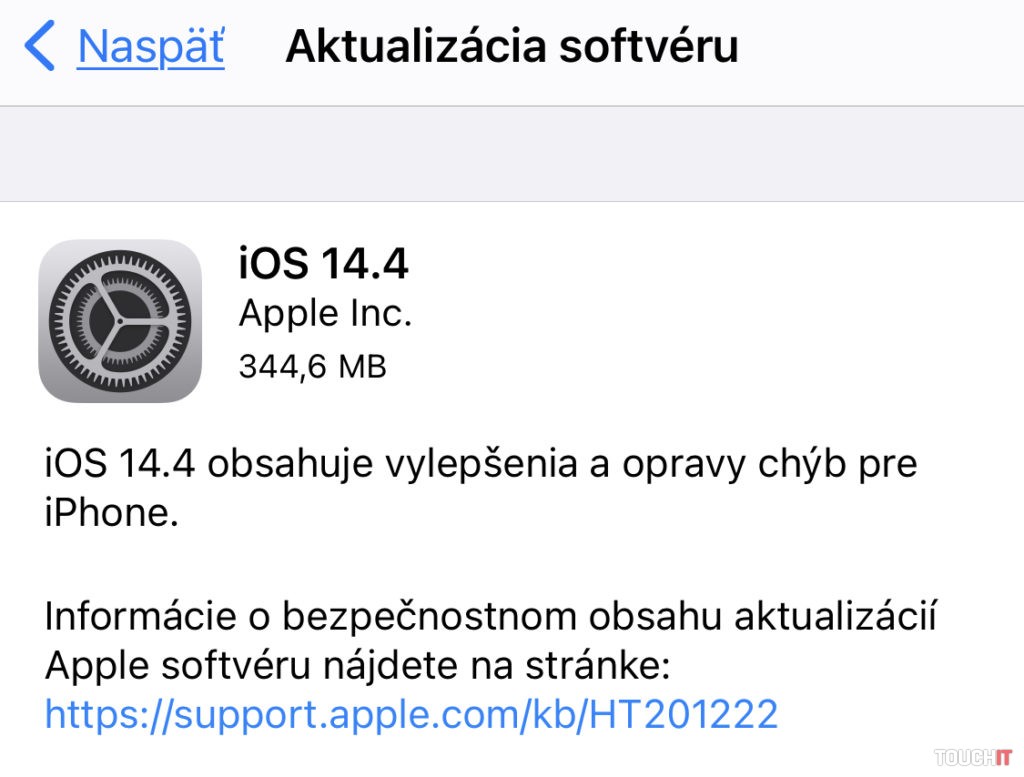Image resolution: width=1024 pixels, height=777 pixels.
Task: Click the 'Apple softvéru nájdete na stránke' line
Action: (x=358, y=666)
